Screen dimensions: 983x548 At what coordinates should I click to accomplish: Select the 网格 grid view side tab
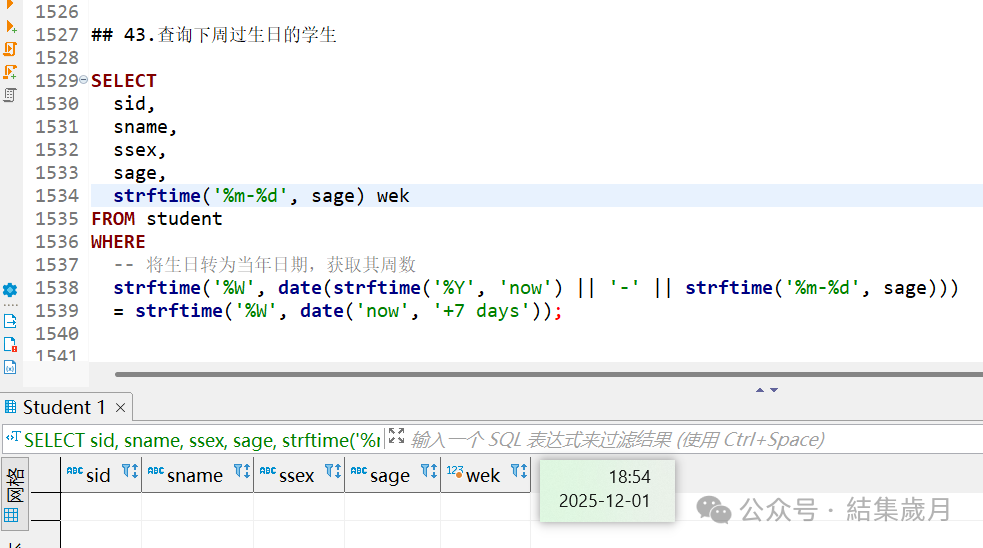tap(14, 495)
